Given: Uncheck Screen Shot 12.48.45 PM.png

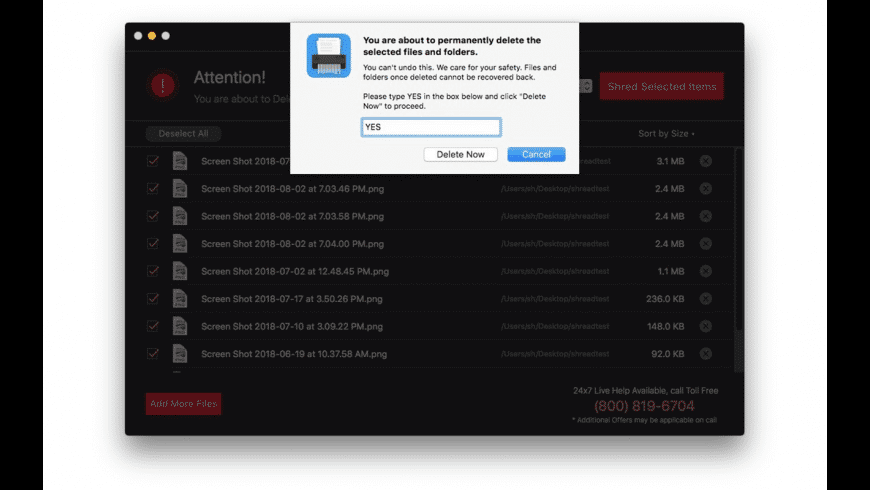Looking at the screenshot, I should 153,271.
